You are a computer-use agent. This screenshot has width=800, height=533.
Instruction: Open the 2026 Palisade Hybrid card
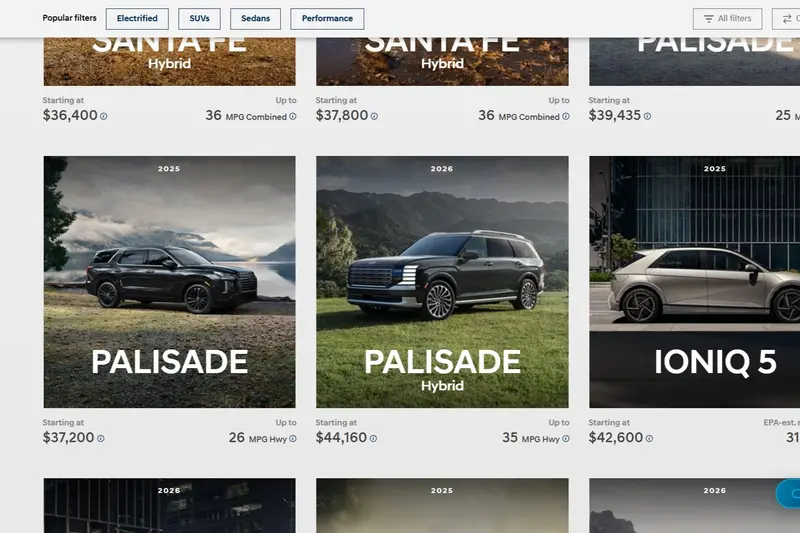coord(442,282)
